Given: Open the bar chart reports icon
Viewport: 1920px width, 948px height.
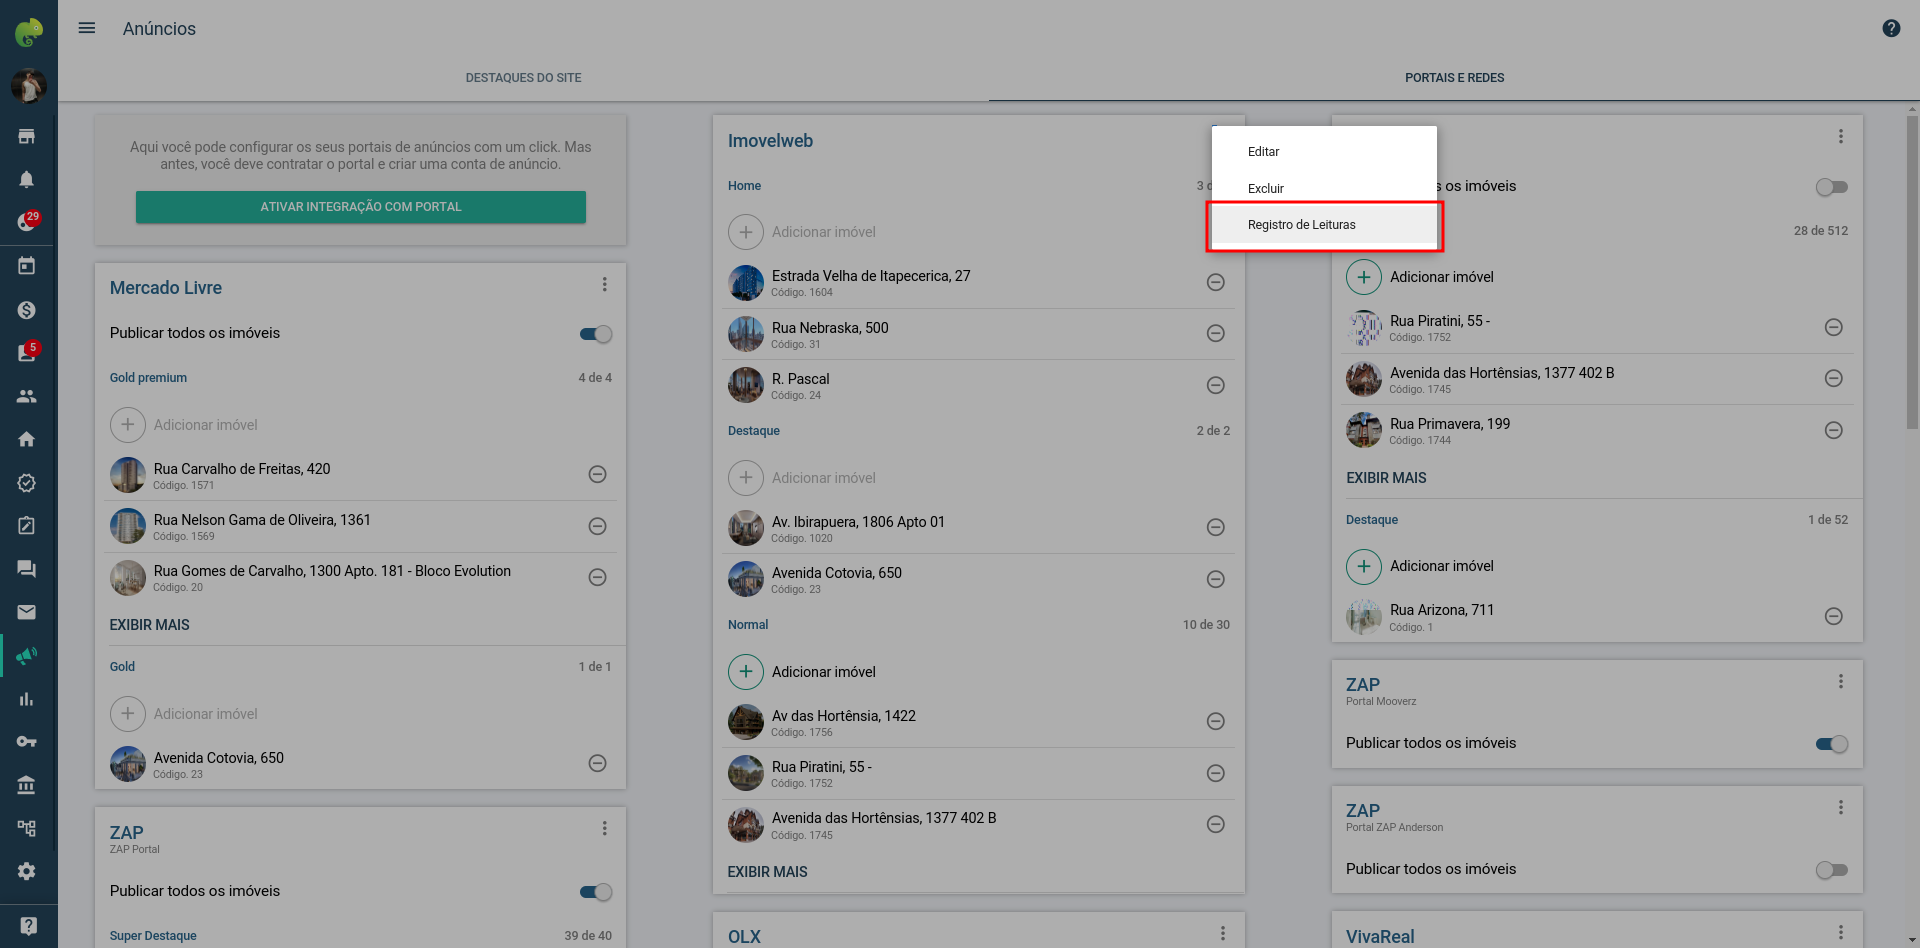Looking at the screenshot, I should [x=27, y=699].
